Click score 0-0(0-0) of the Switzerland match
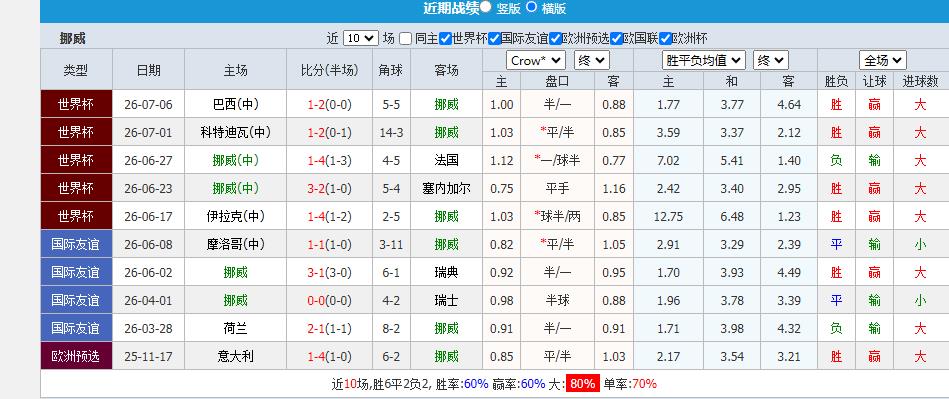 [329, 300]
